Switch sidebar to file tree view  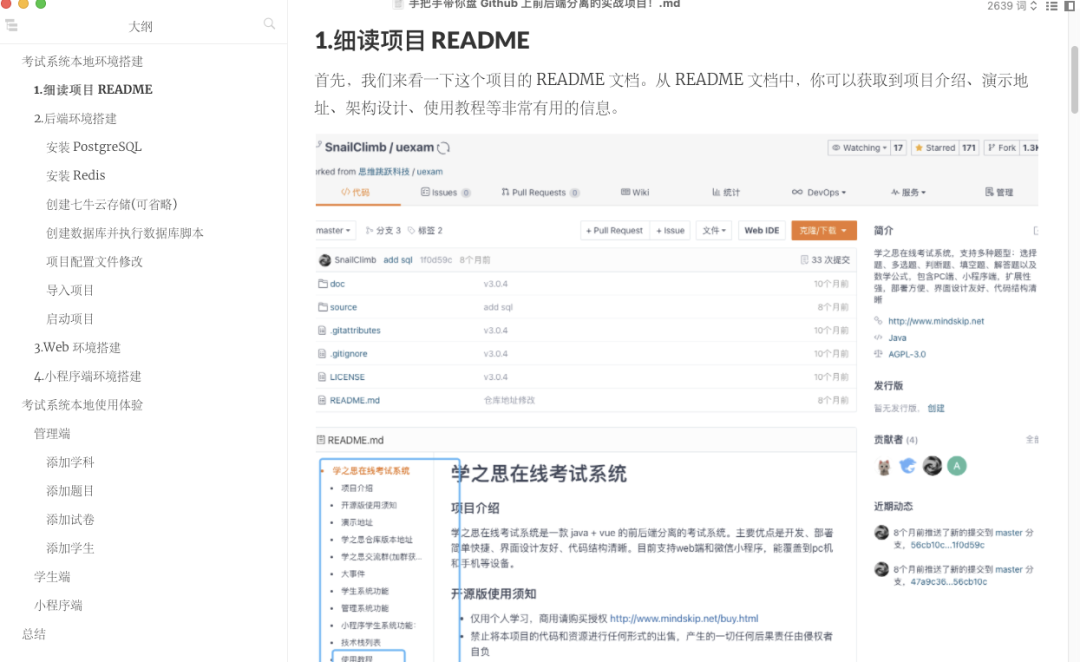click(x=11, y=25)
